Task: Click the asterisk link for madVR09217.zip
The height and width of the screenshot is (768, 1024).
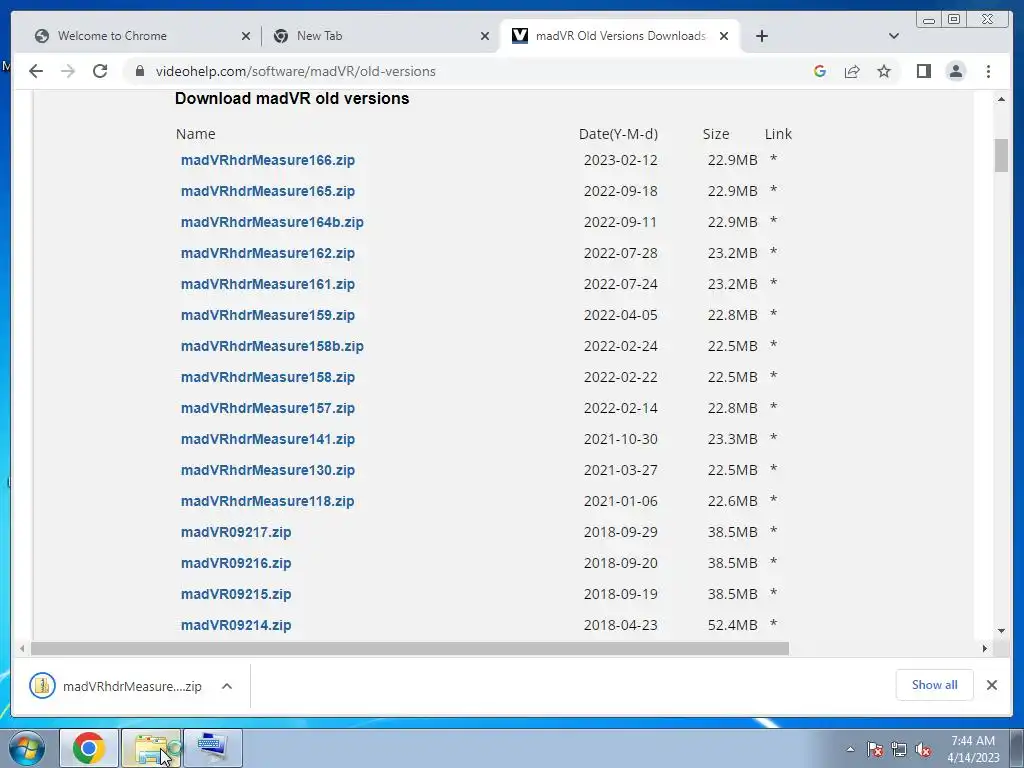Action: pos(773,531)
